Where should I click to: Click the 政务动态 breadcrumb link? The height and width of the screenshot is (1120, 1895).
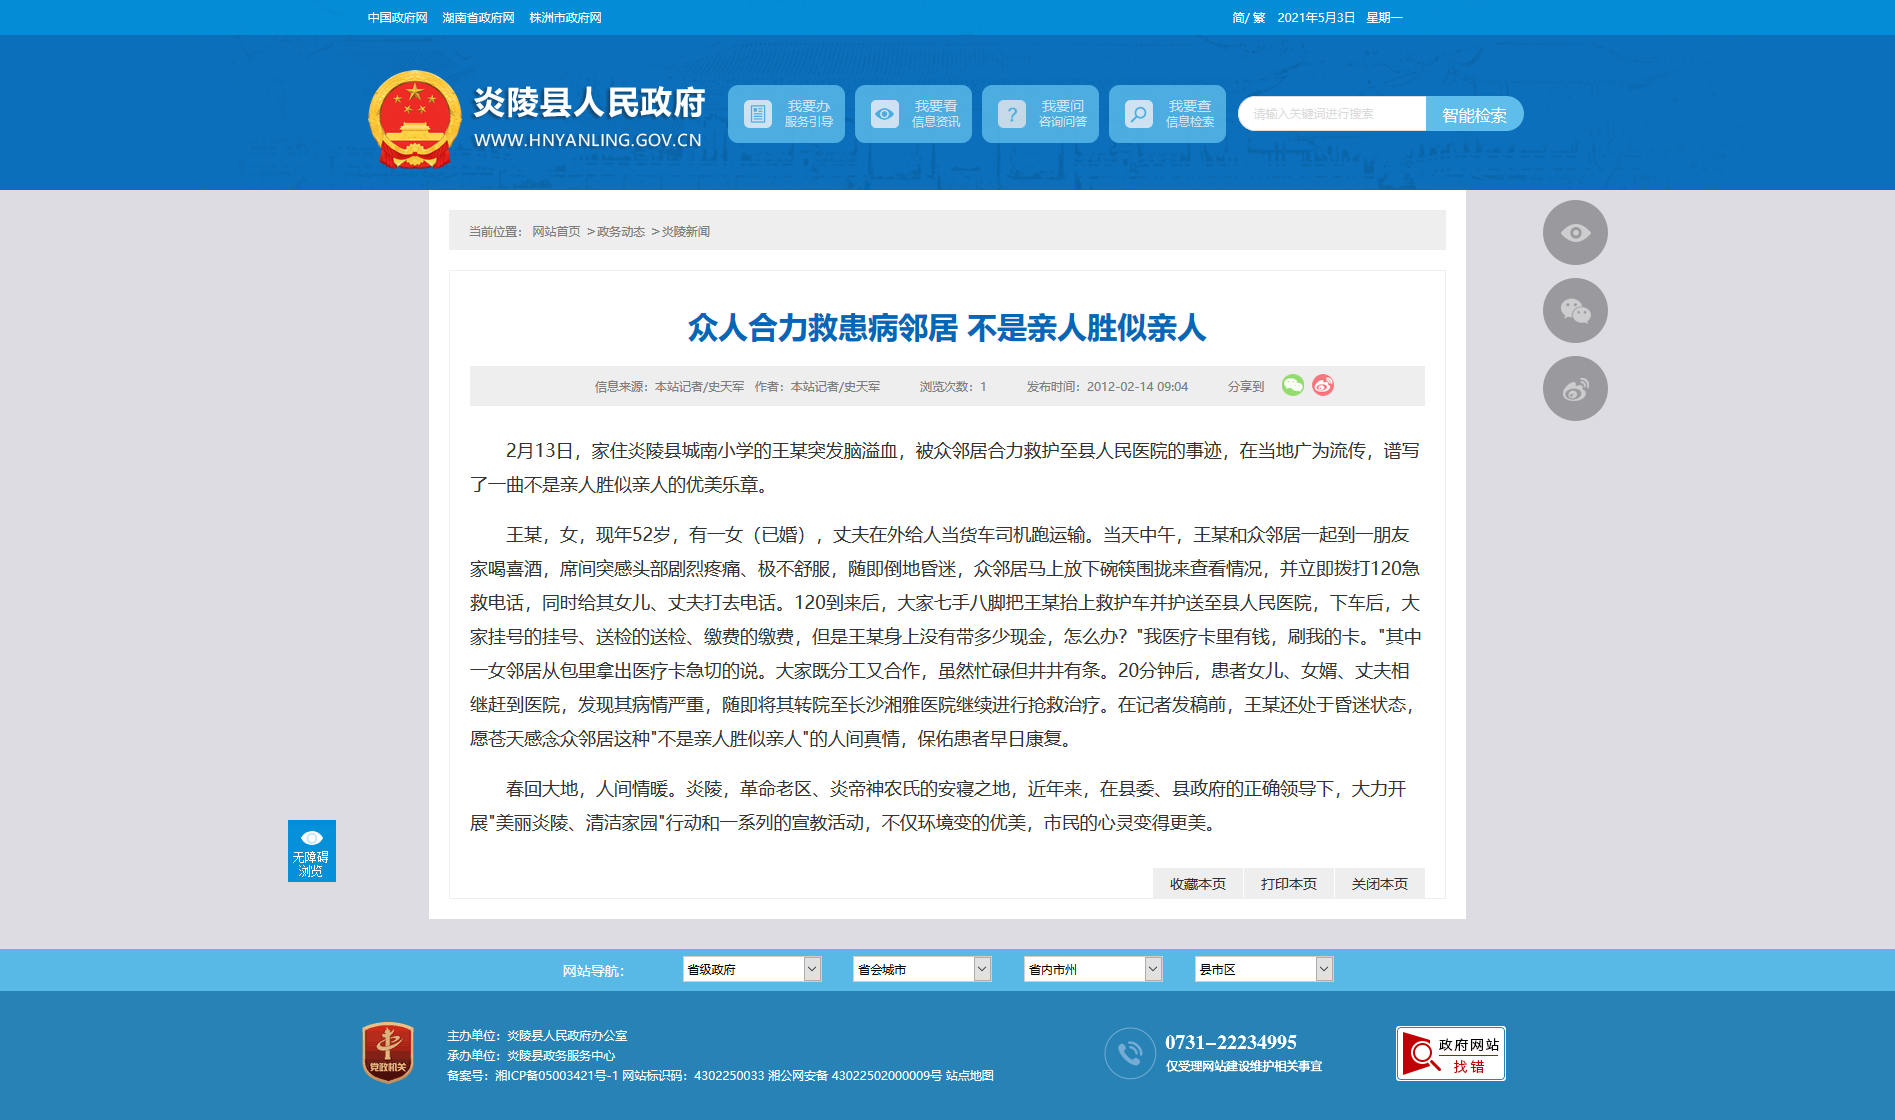(620, 232)
